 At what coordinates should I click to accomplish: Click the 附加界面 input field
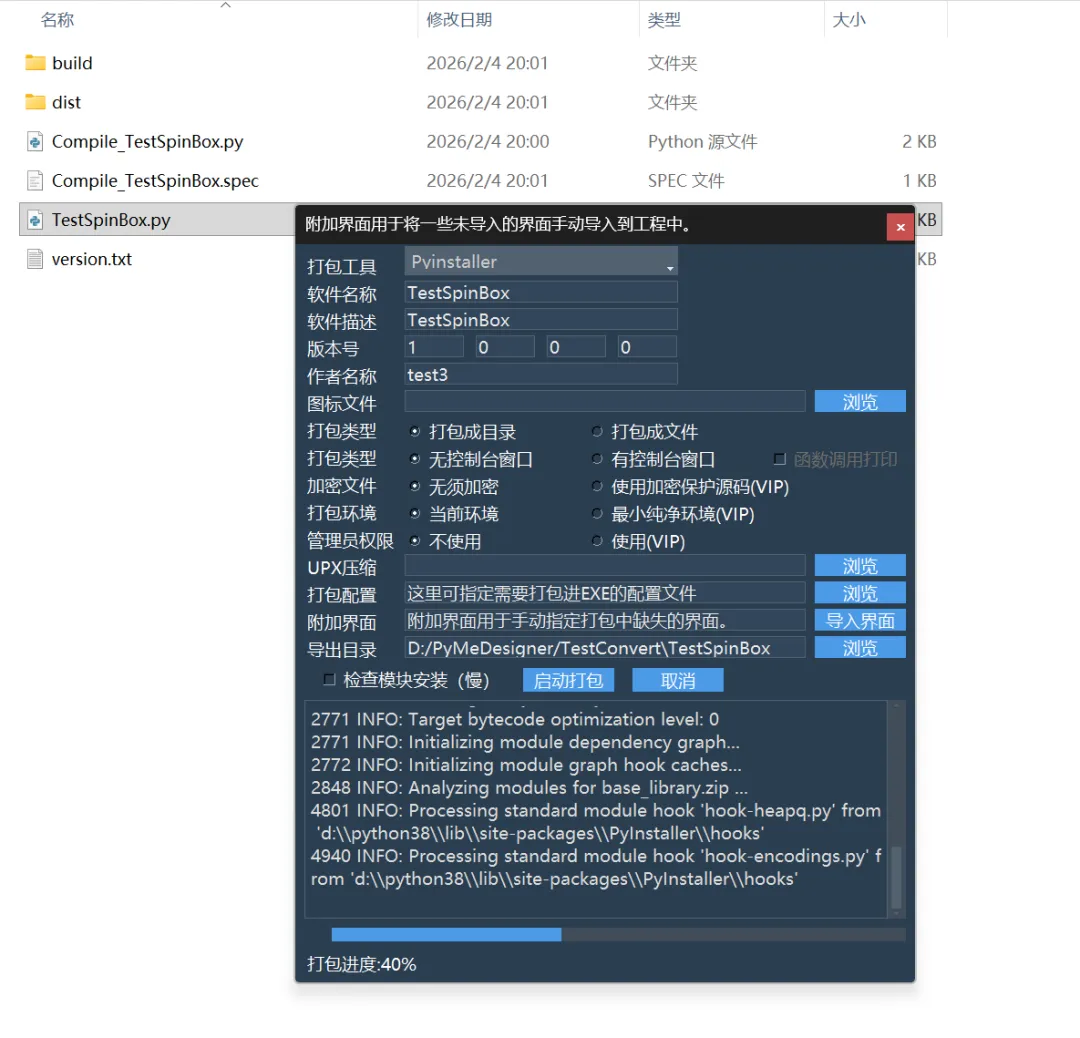(605, 621)
